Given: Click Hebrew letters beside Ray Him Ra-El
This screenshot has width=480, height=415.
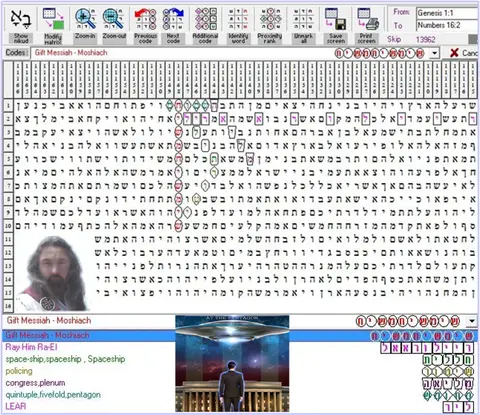Looking at the screenshot, I should [x=427, y=348].
